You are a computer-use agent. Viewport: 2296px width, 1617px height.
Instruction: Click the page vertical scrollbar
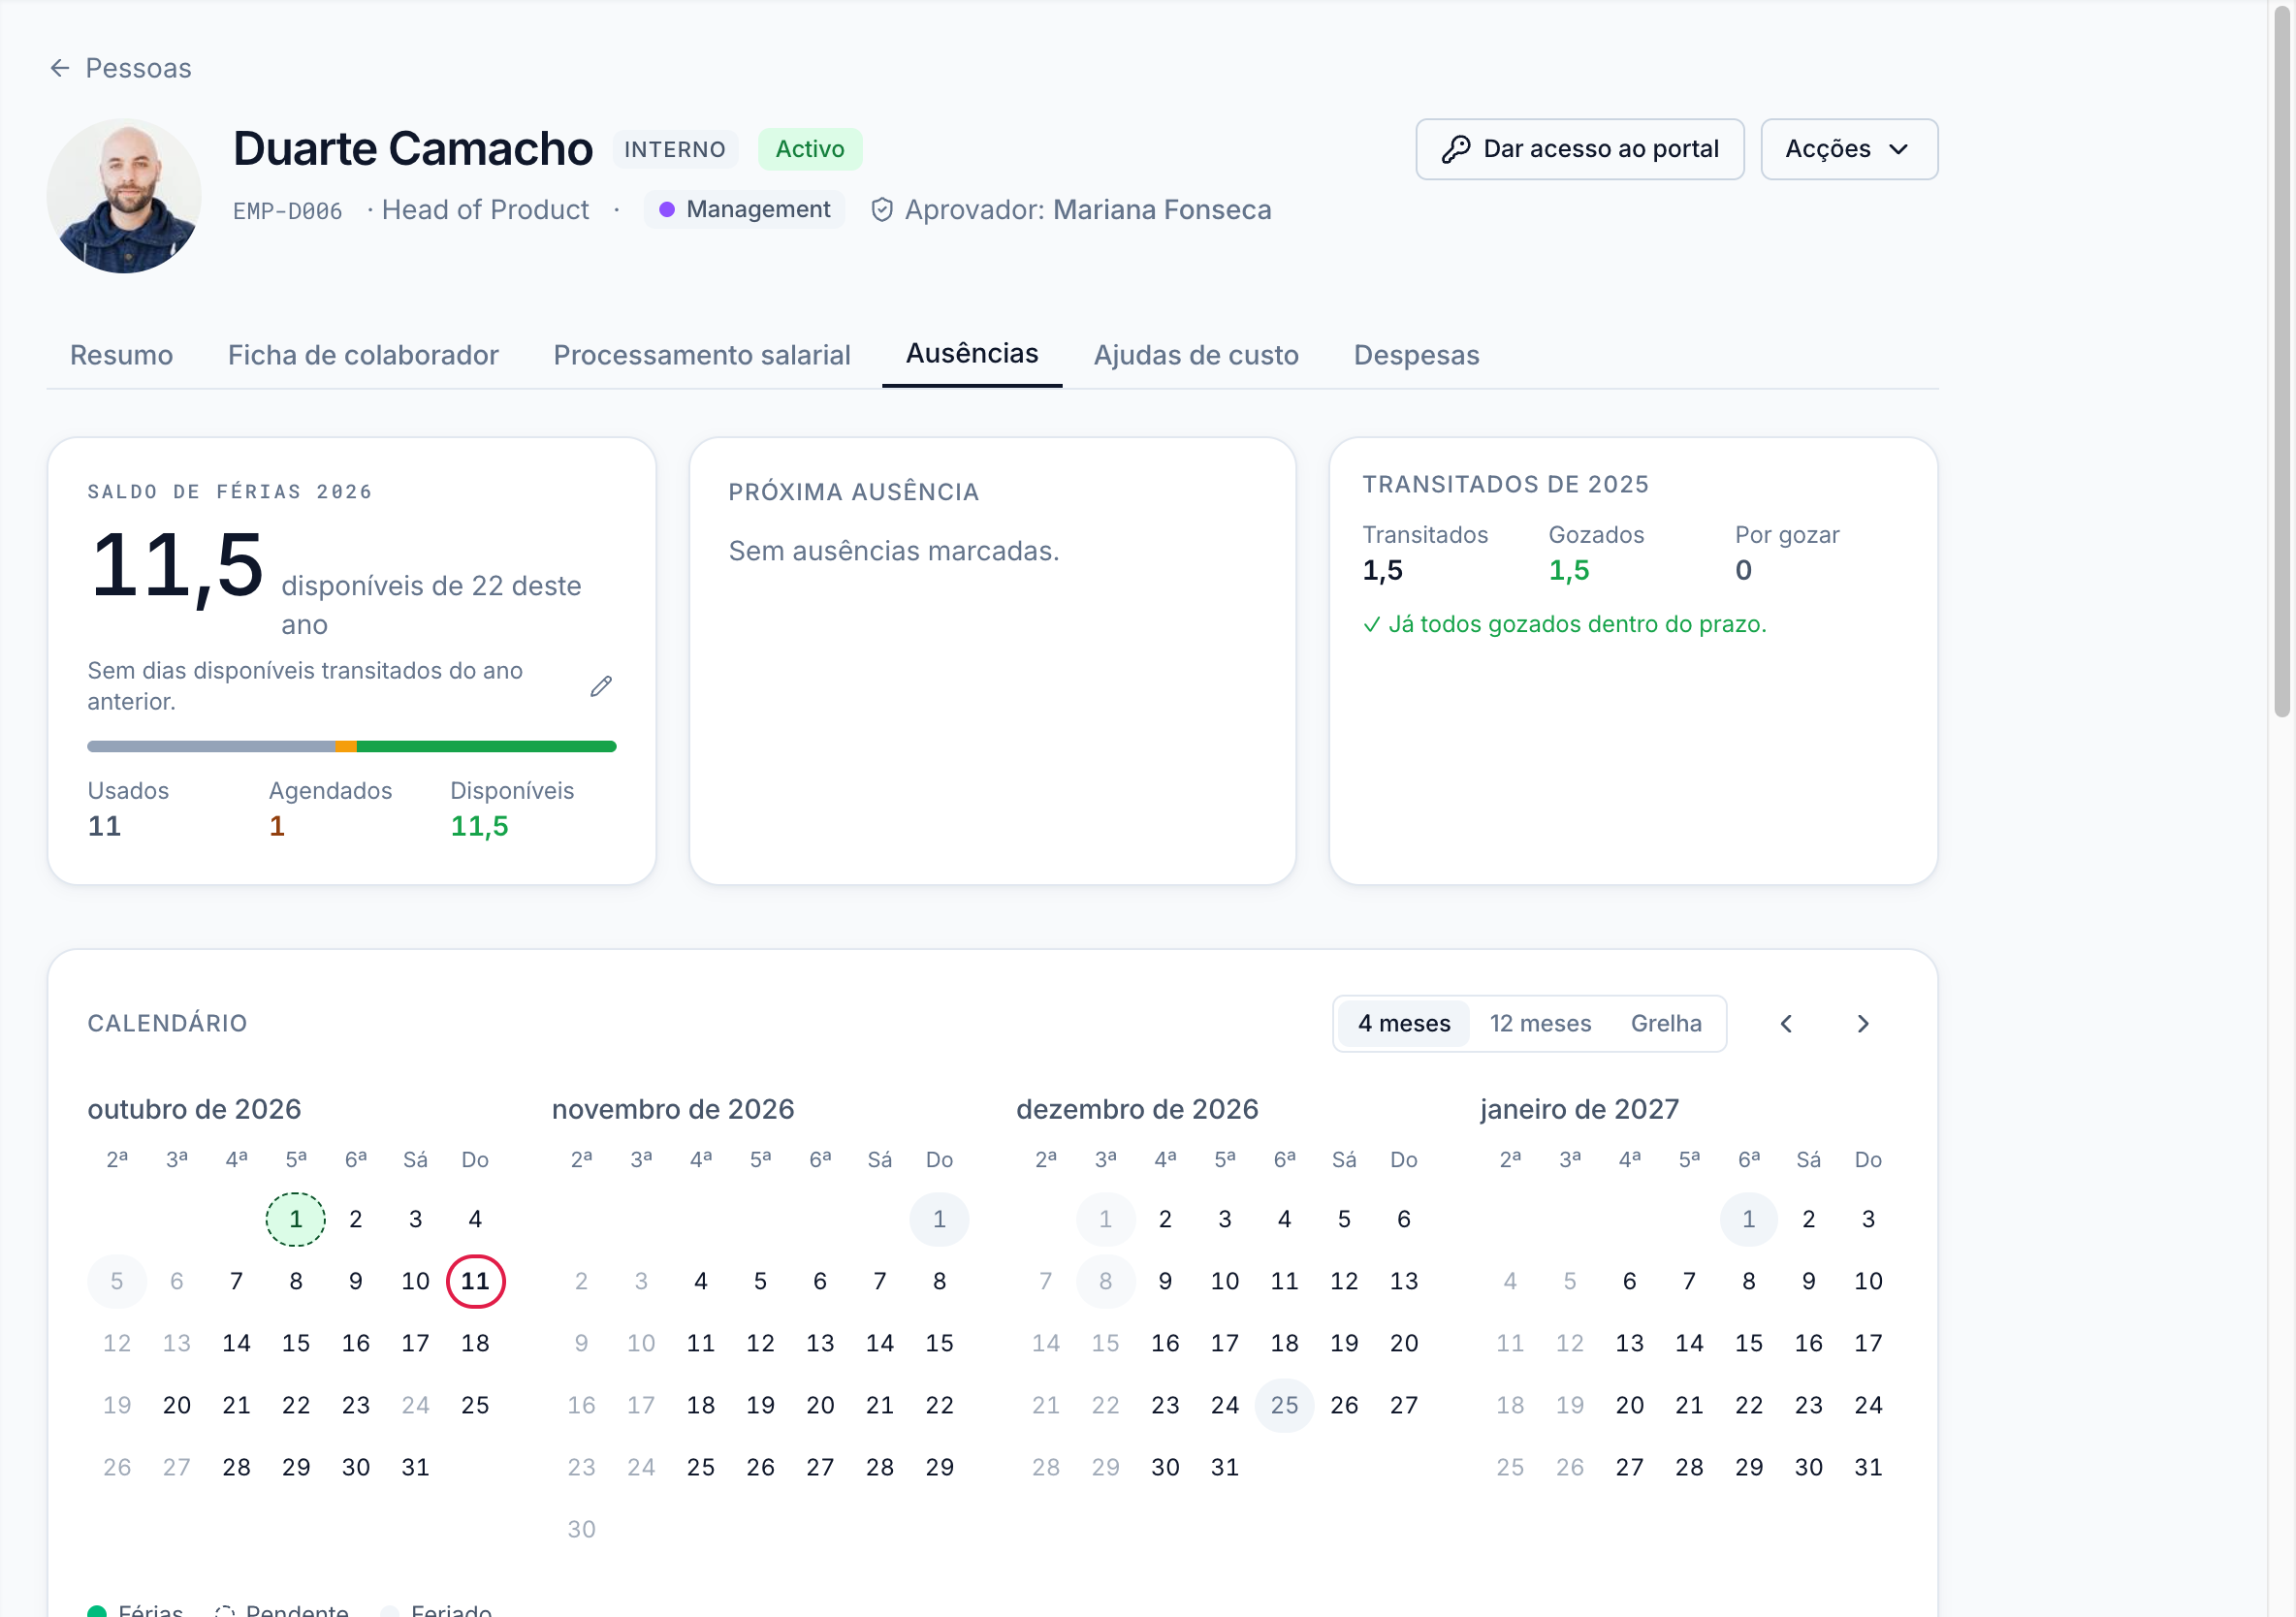pos(2282,360)
